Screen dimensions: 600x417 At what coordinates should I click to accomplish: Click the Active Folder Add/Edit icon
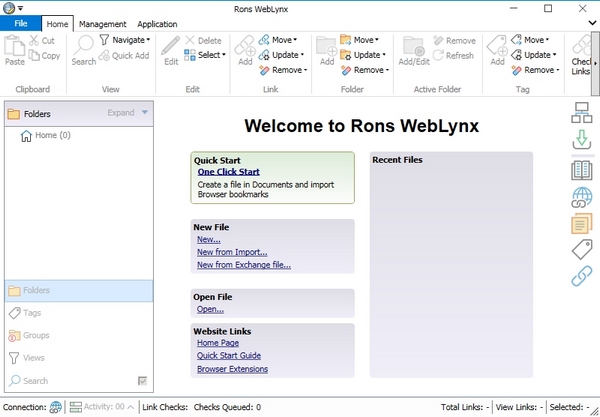coord(414,46)
